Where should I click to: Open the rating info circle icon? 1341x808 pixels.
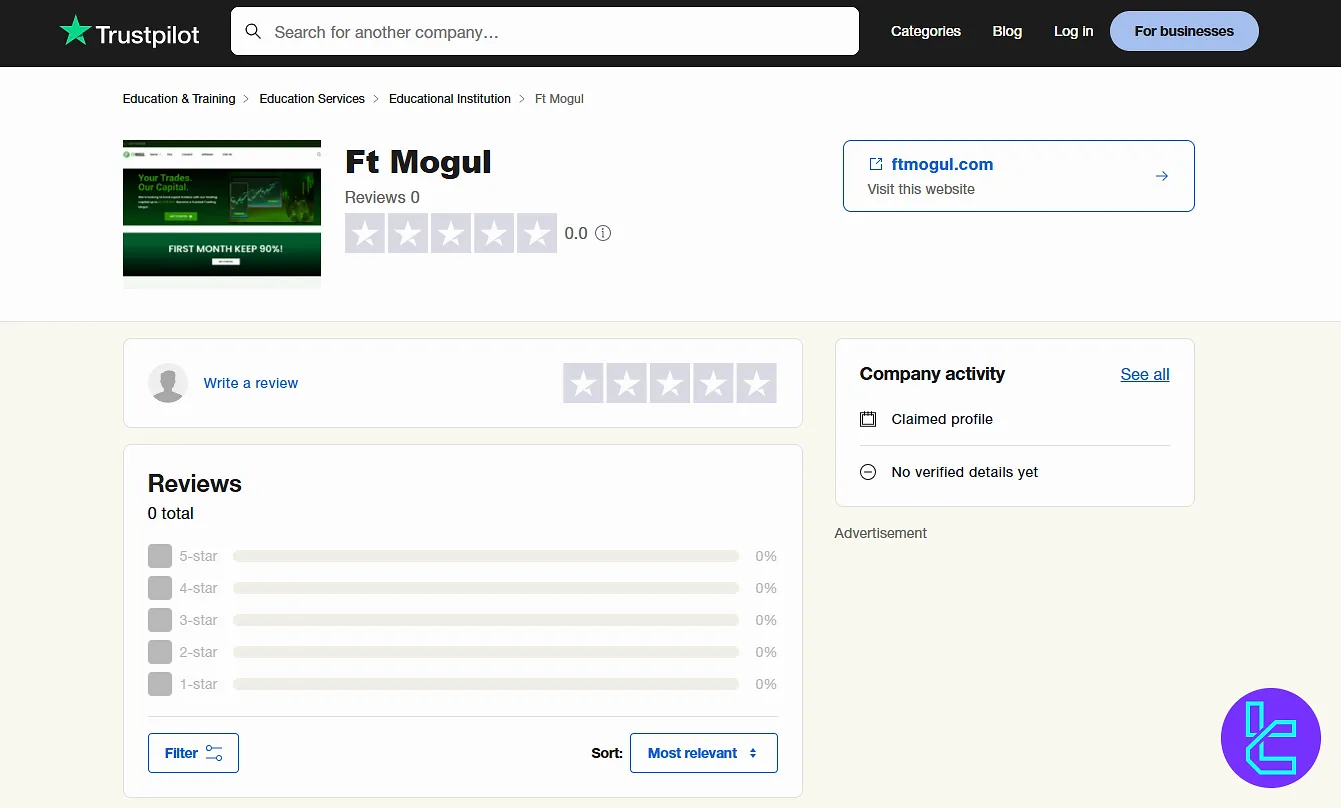pyautogui.click(x=603, y=232)
